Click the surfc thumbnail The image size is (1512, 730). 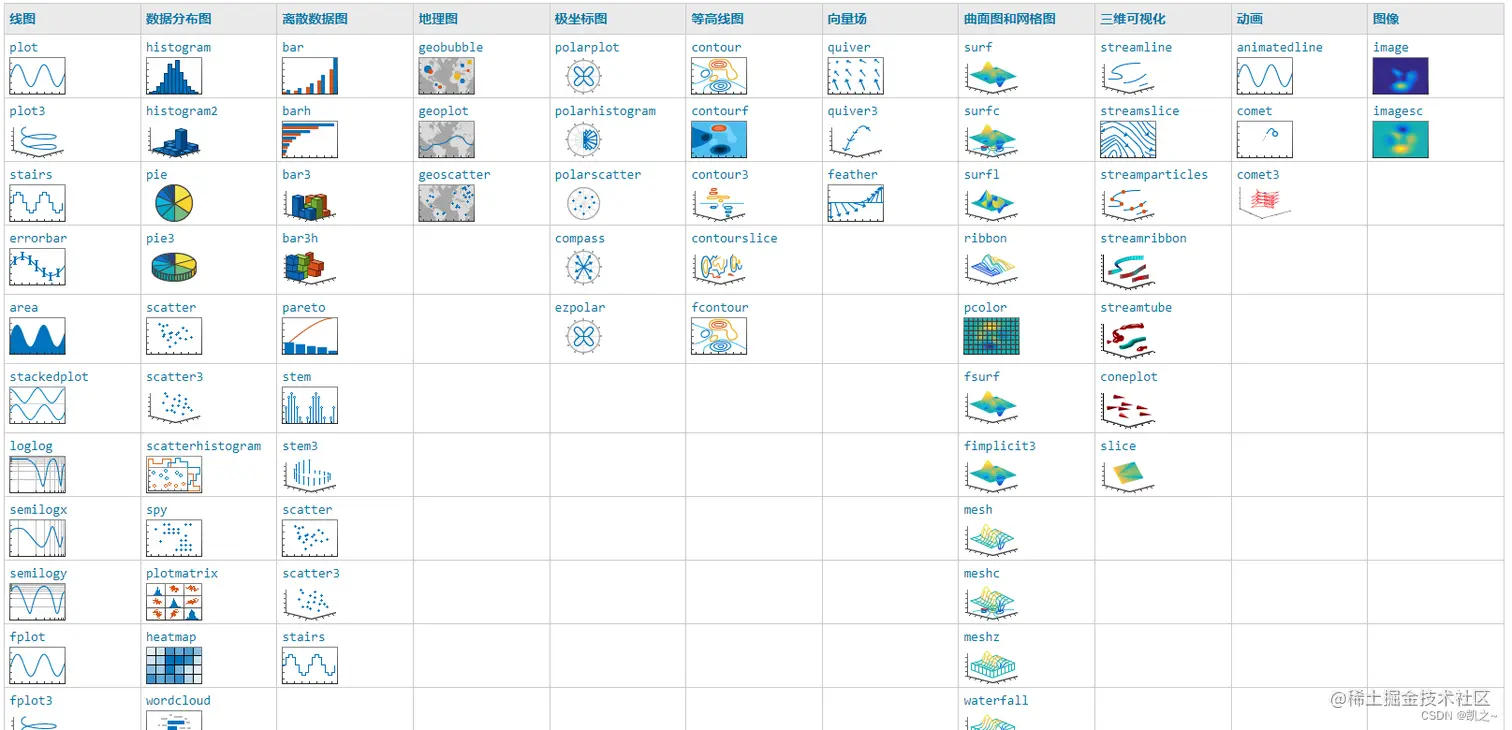(992, 140)
